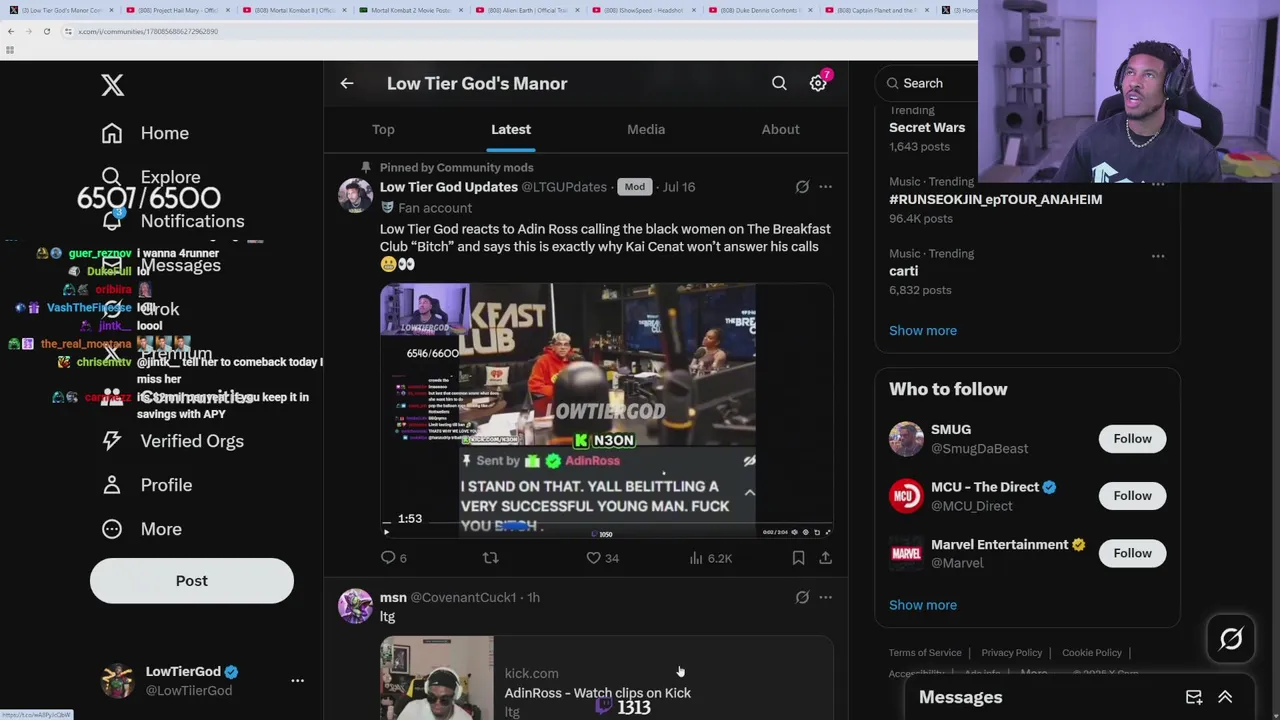Open Verified Orgs page
1280x720 pixels.
(172, 441)
